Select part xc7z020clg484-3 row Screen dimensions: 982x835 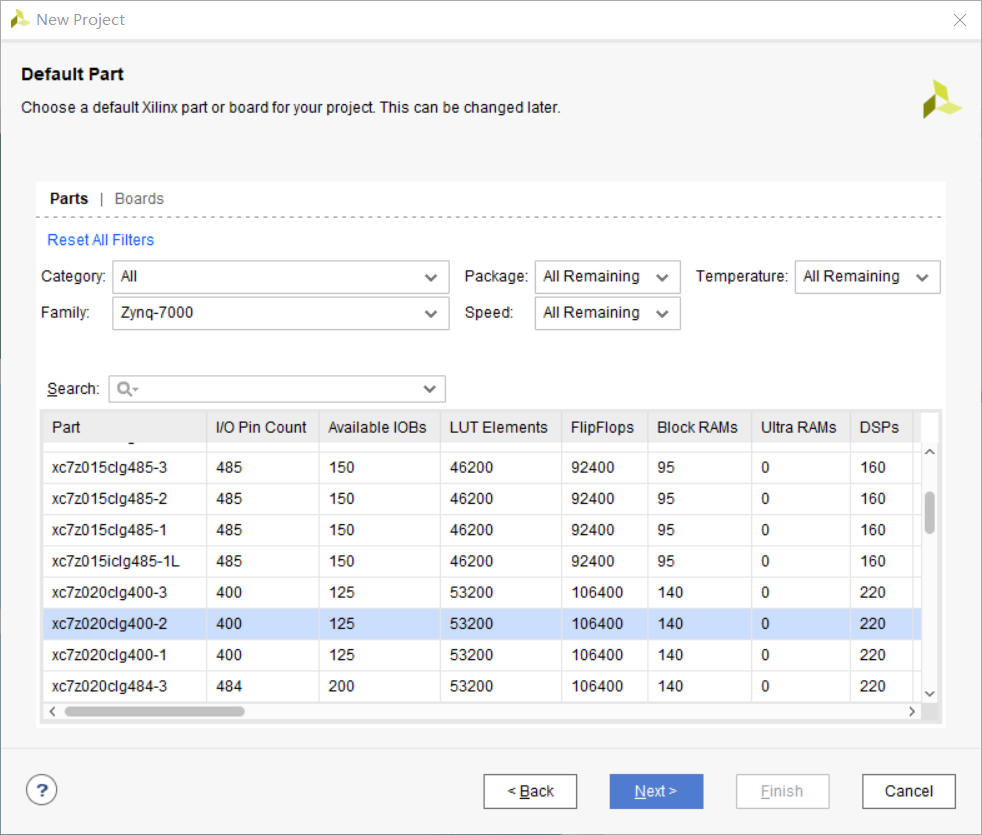click(482, 687)
